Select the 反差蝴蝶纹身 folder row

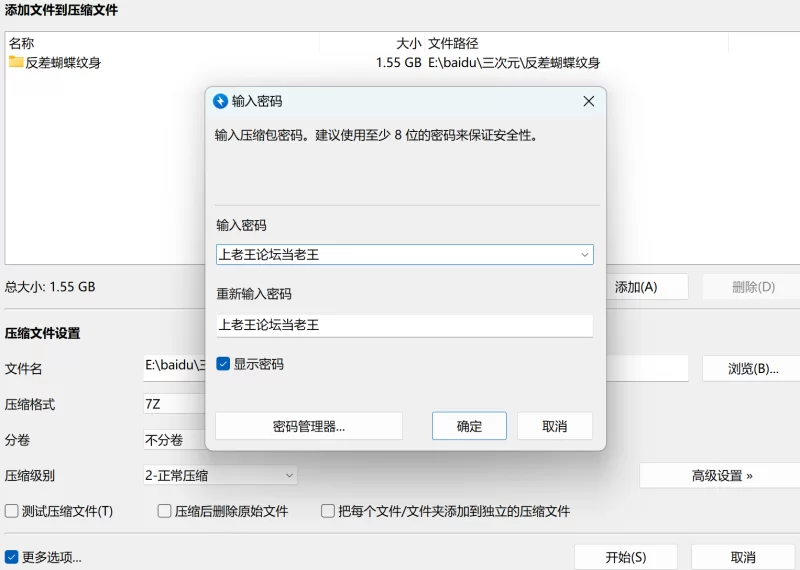click(x=403, y=63)
